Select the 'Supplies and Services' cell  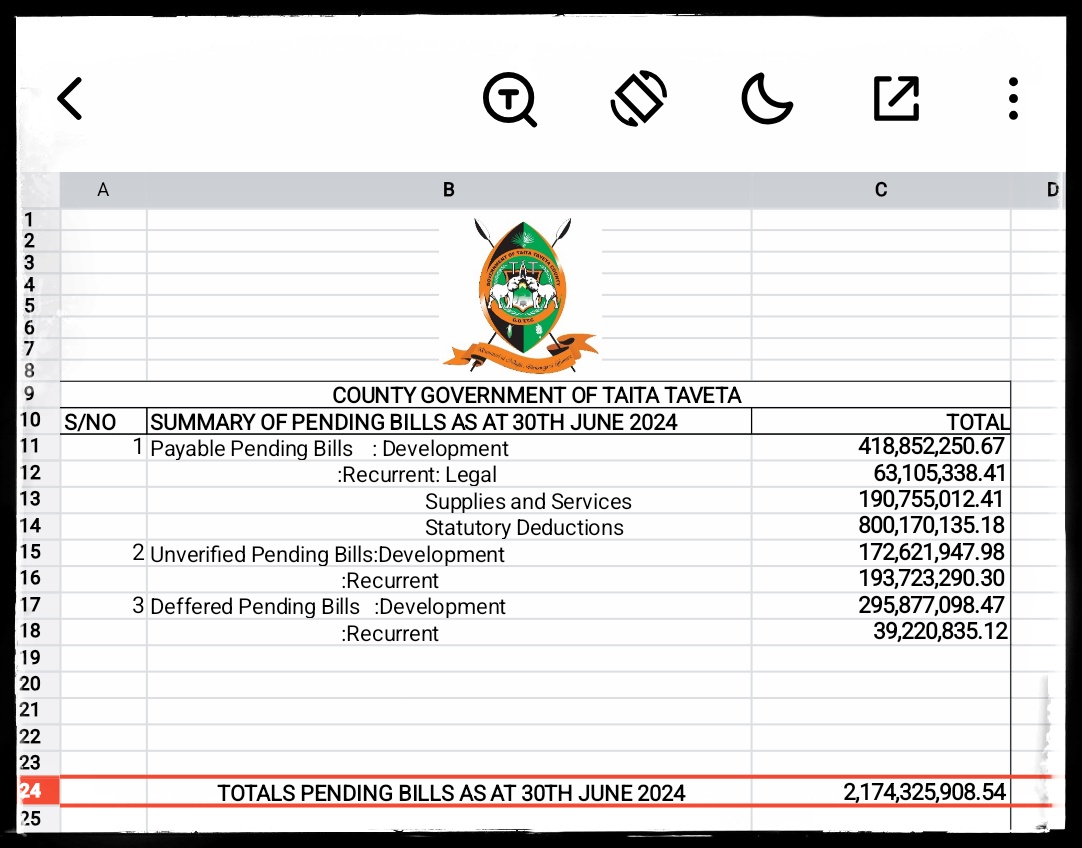(x=449, y=501)
